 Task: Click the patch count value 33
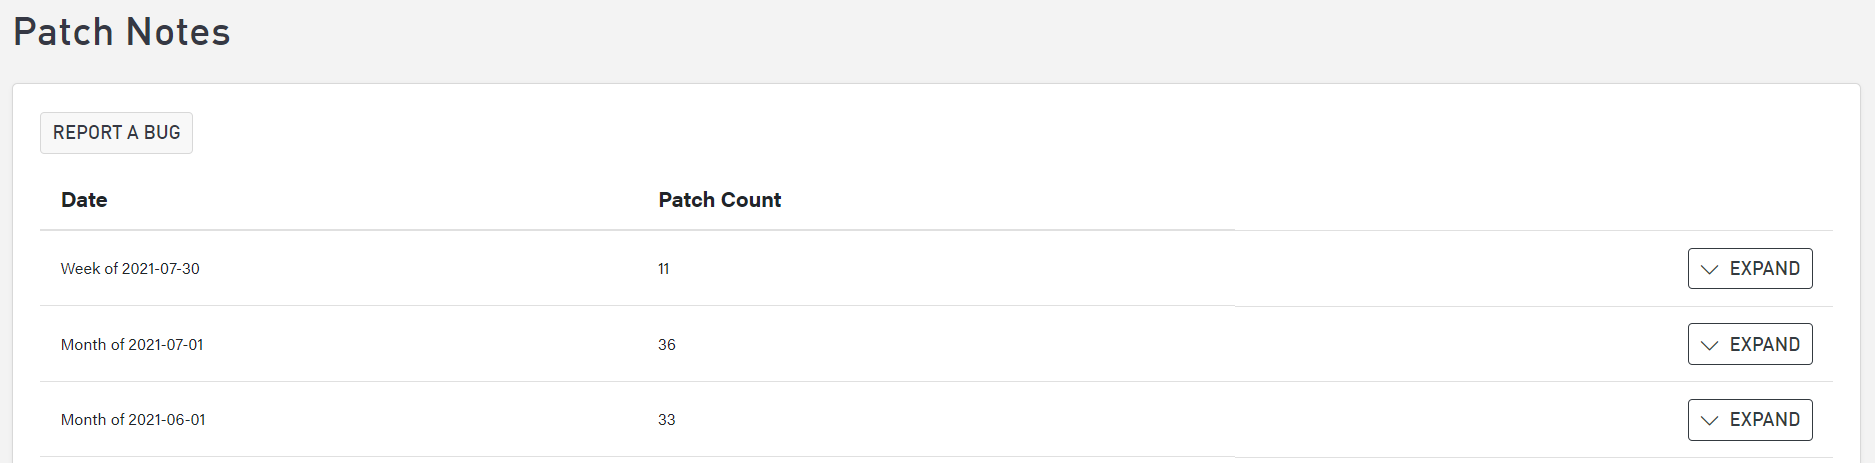(x=667, y=420)
